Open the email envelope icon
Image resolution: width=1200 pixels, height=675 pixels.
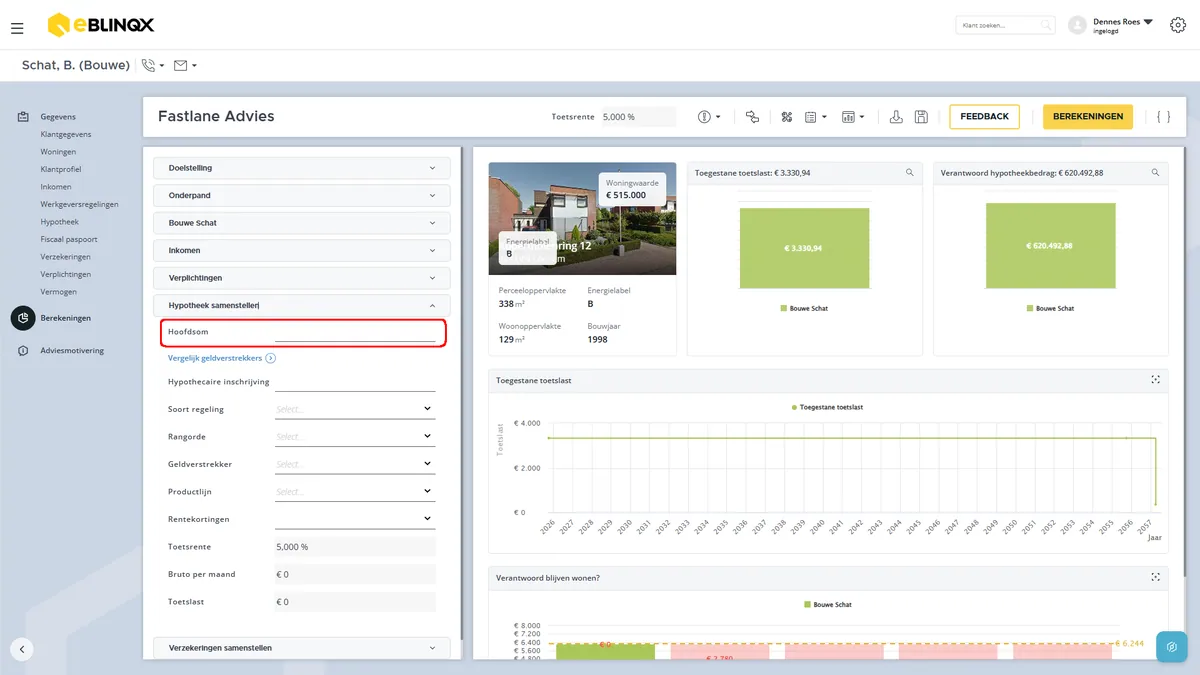point(185,66)
